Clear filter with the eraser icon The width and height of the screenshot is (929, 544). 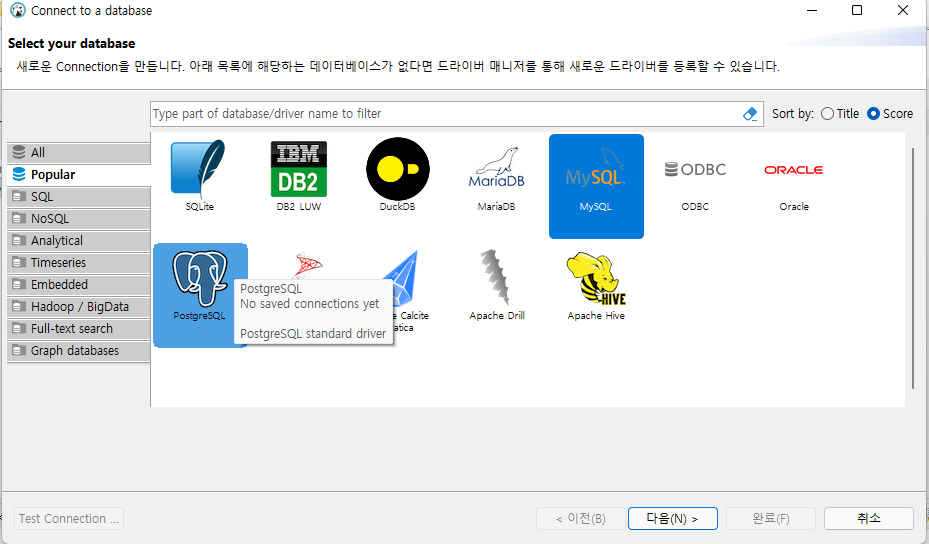coord(750,114)
